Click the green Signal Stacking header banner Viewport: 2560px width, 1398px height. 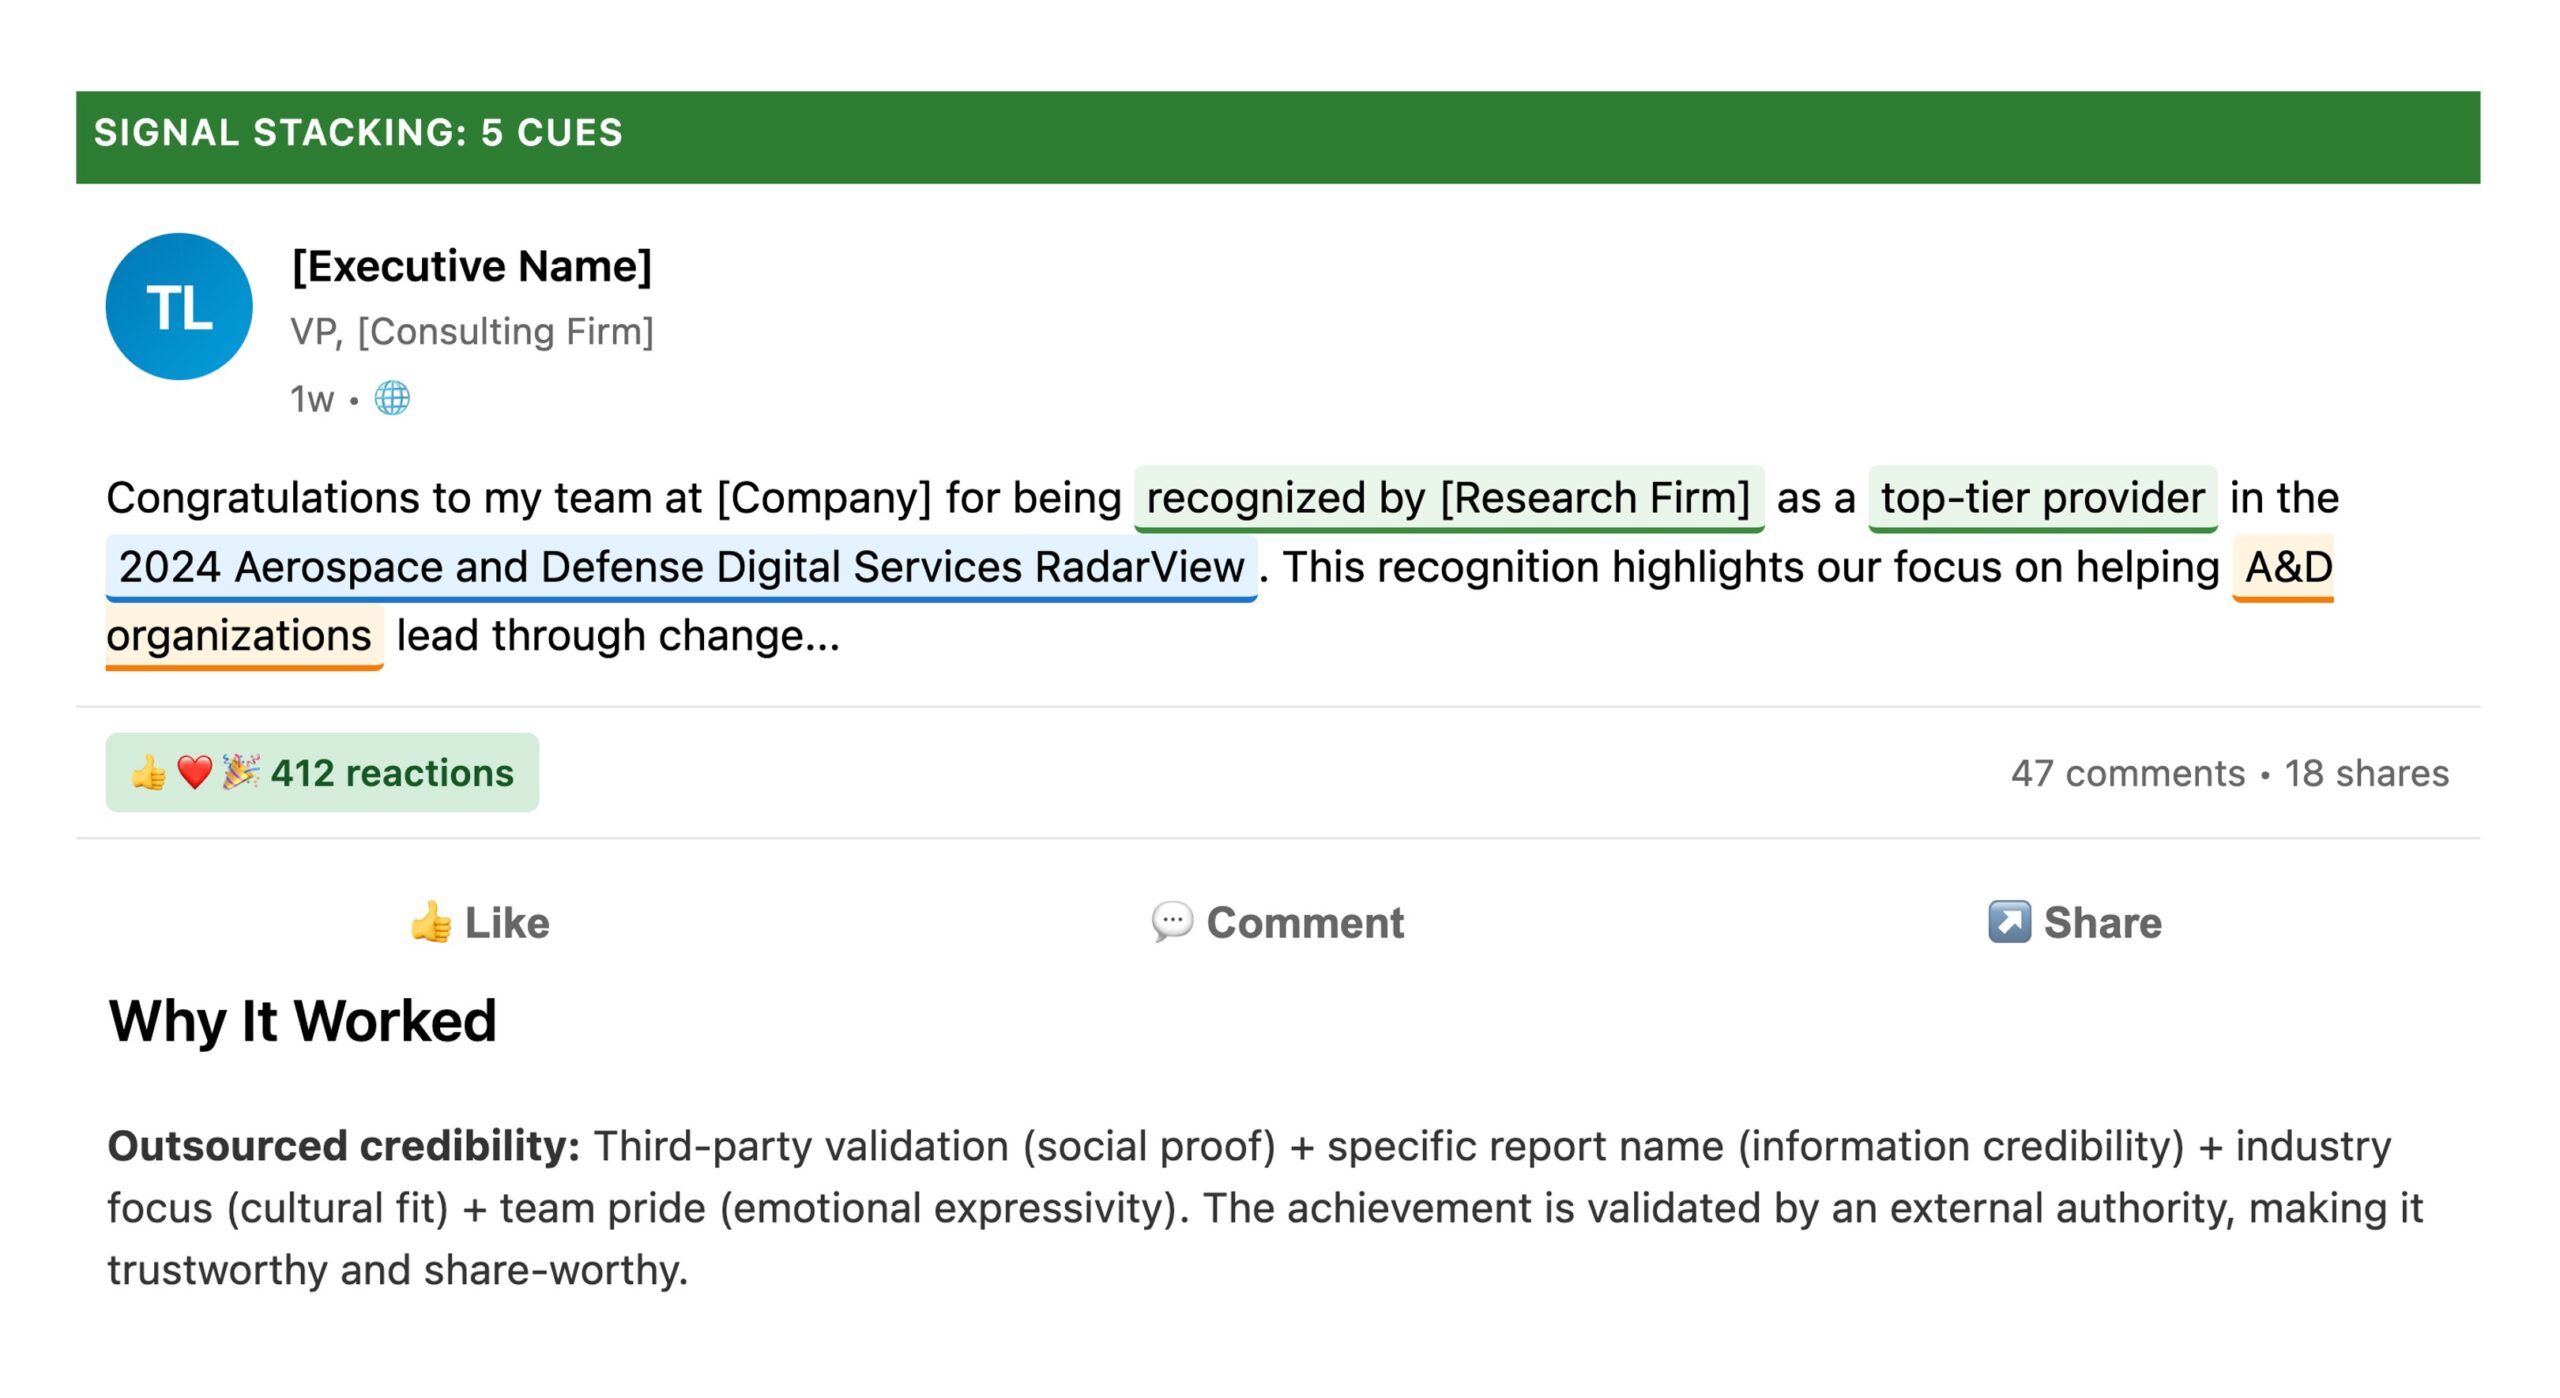click(1278, 137)
